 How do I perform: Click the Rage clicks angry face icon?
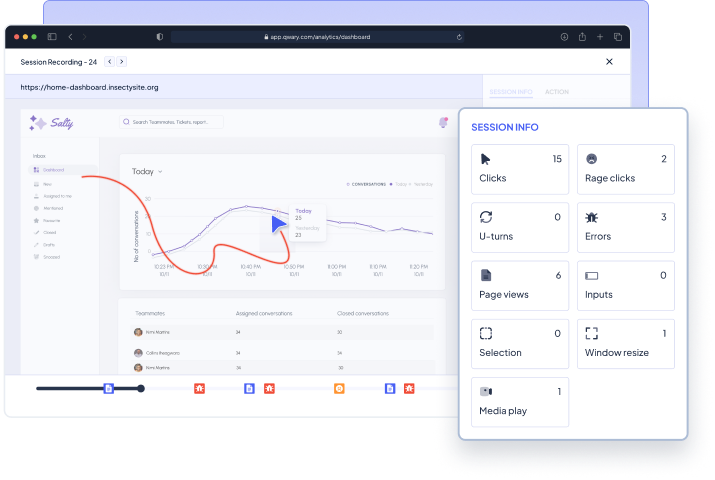pyautogui.click(x=591, y=159)
